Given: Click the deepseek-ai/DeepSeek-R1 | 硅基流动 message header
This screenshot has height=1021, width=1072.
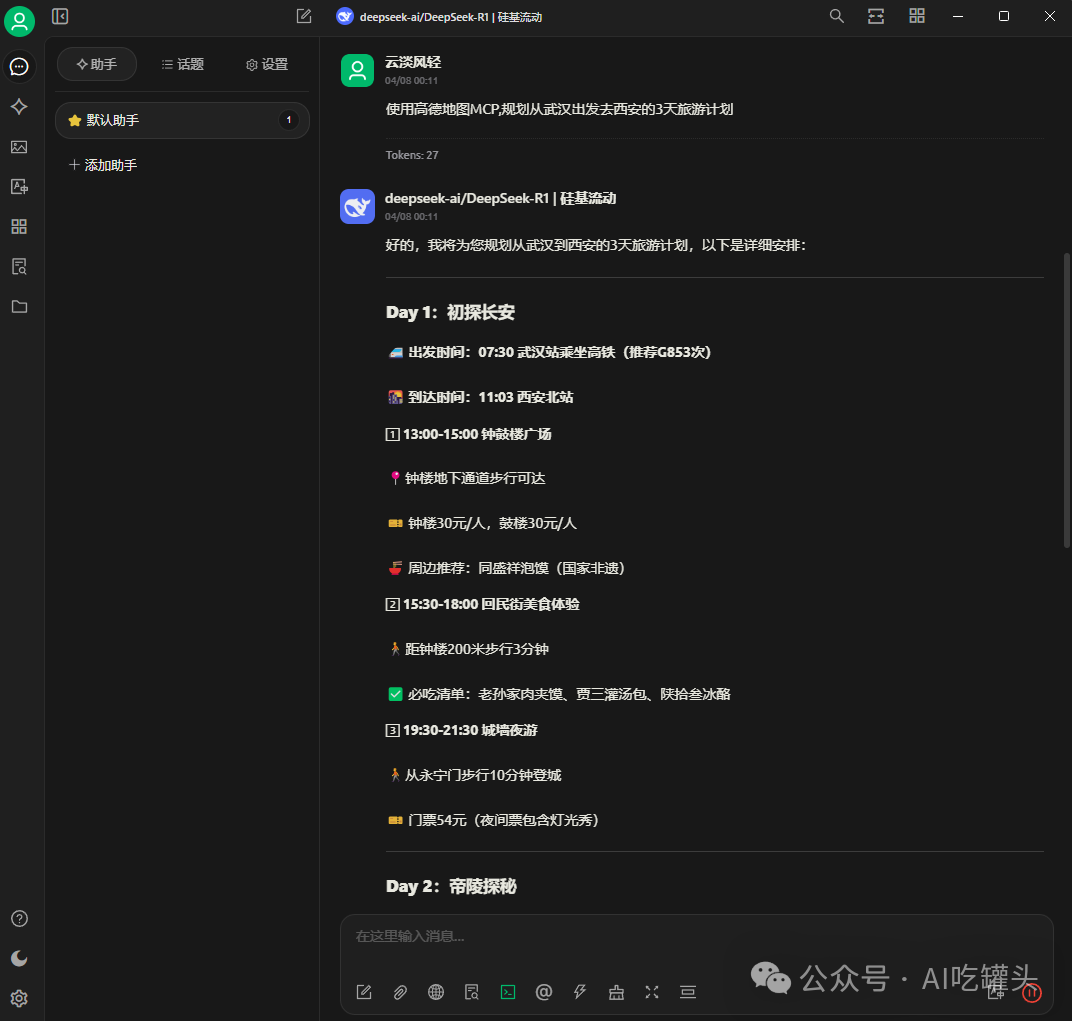Looking at the screenshot, I should click(500, 198).
